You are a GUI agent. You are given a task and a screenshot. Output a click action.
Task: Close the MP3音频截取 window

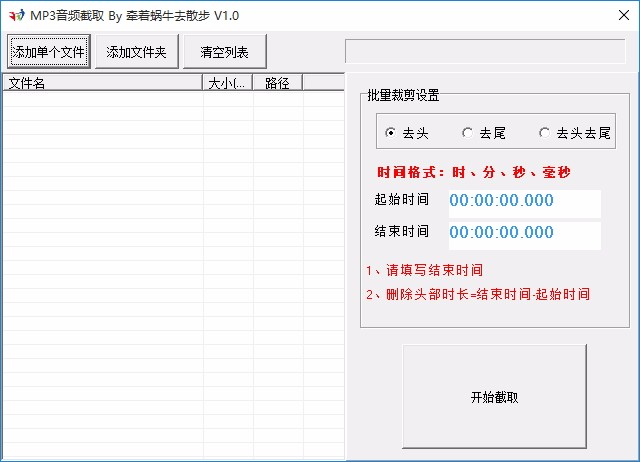coord(623,16)
